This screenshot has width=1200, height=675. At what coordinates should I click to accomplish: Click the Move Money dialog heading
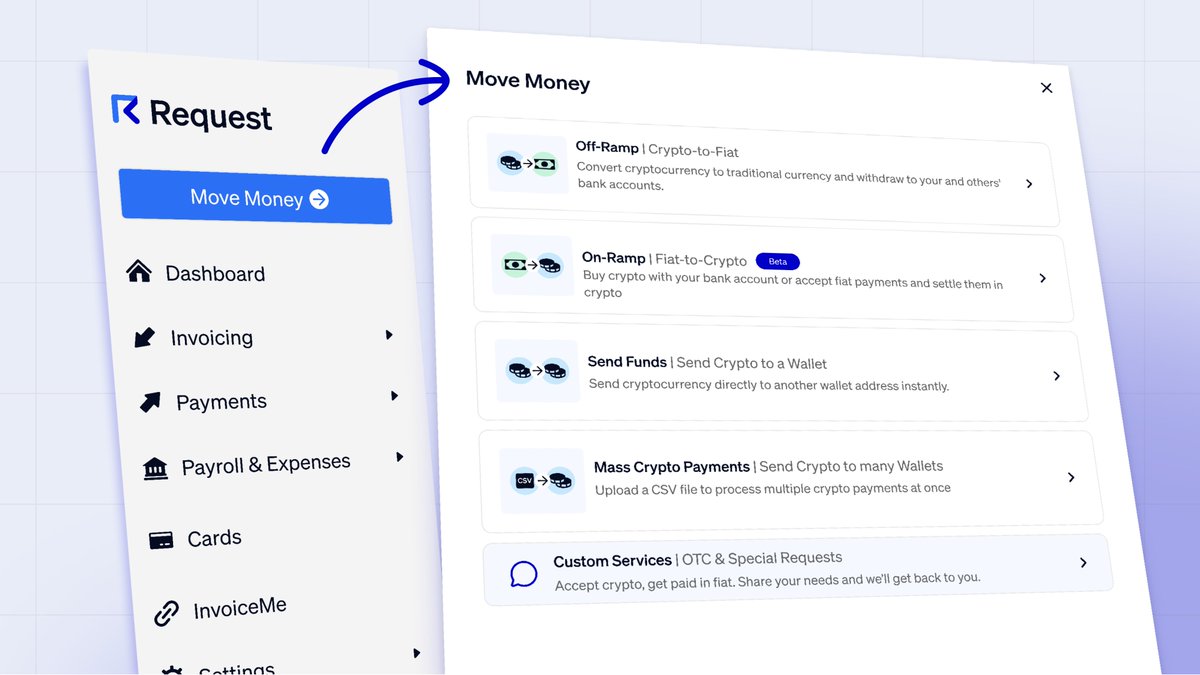tap(528, 81)
